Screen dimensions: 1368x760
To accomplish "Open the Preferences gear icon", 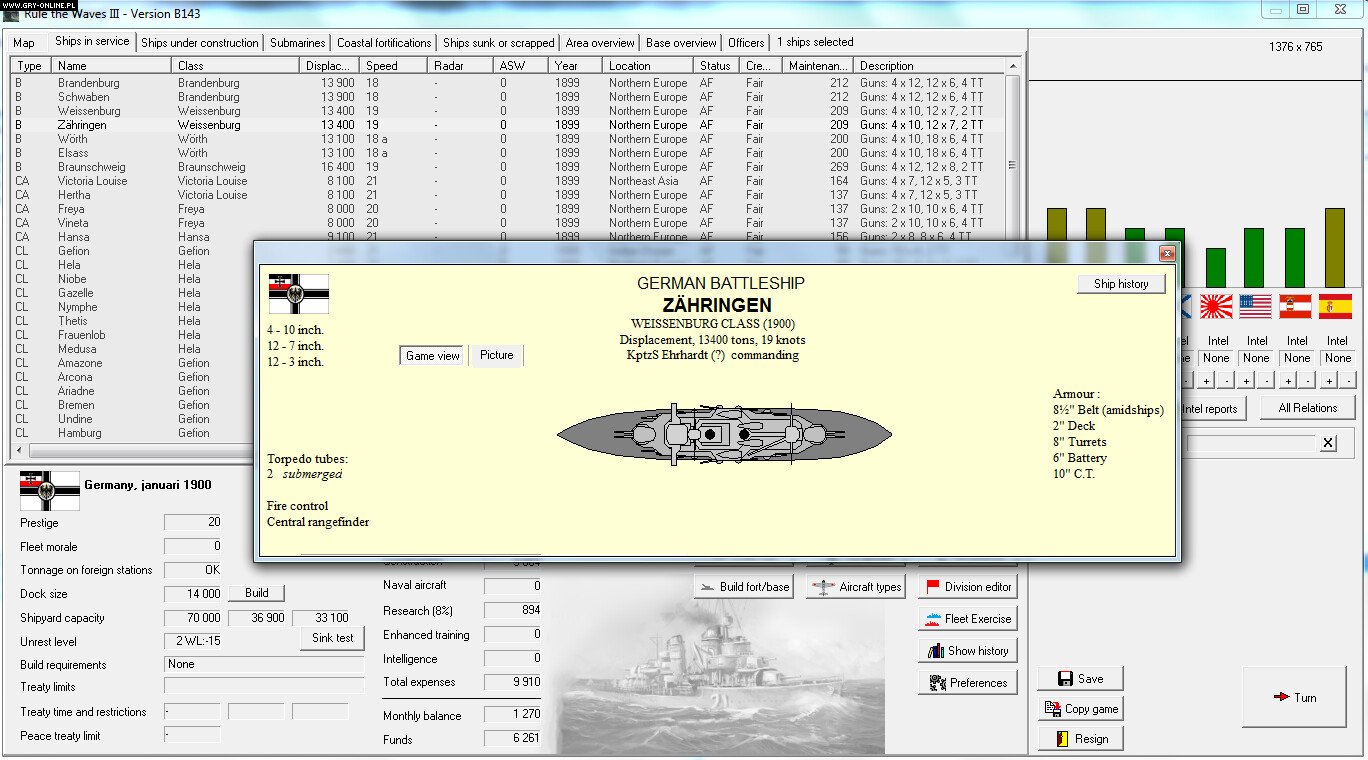I will click(x=967, y=682).
